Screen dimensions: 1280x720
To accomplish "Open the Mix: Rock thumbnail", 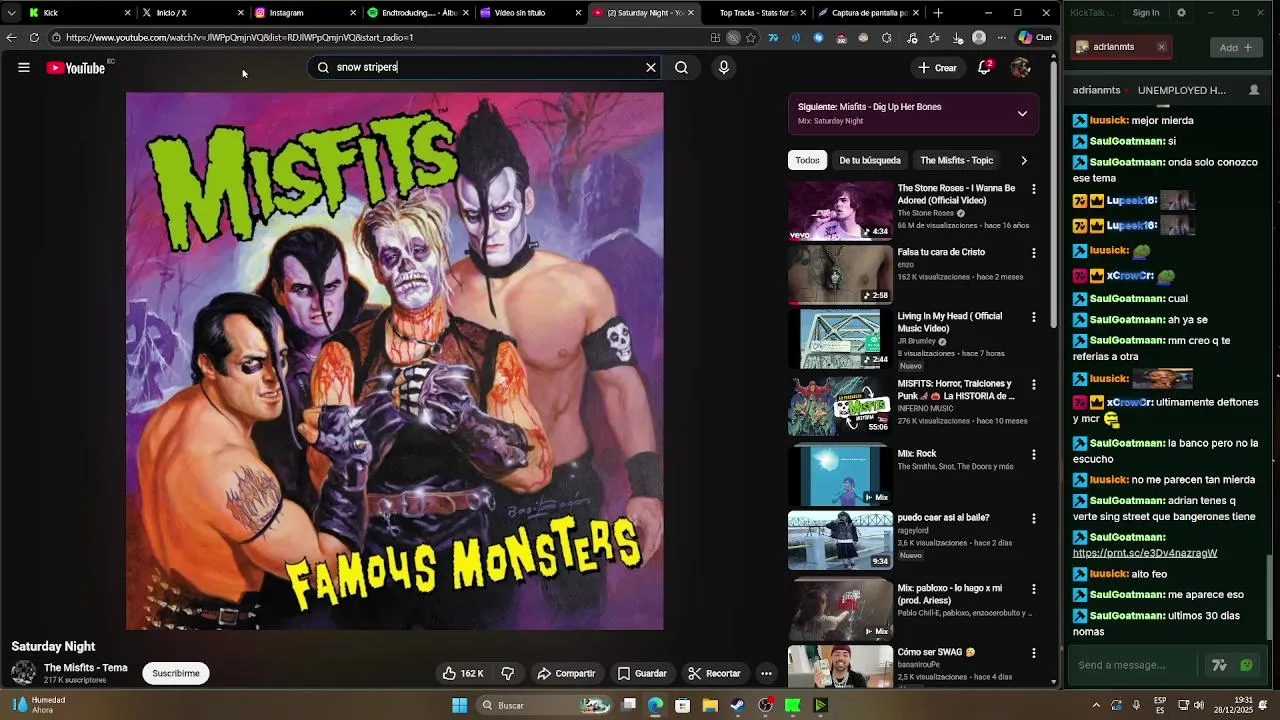I will pos(840,475).
